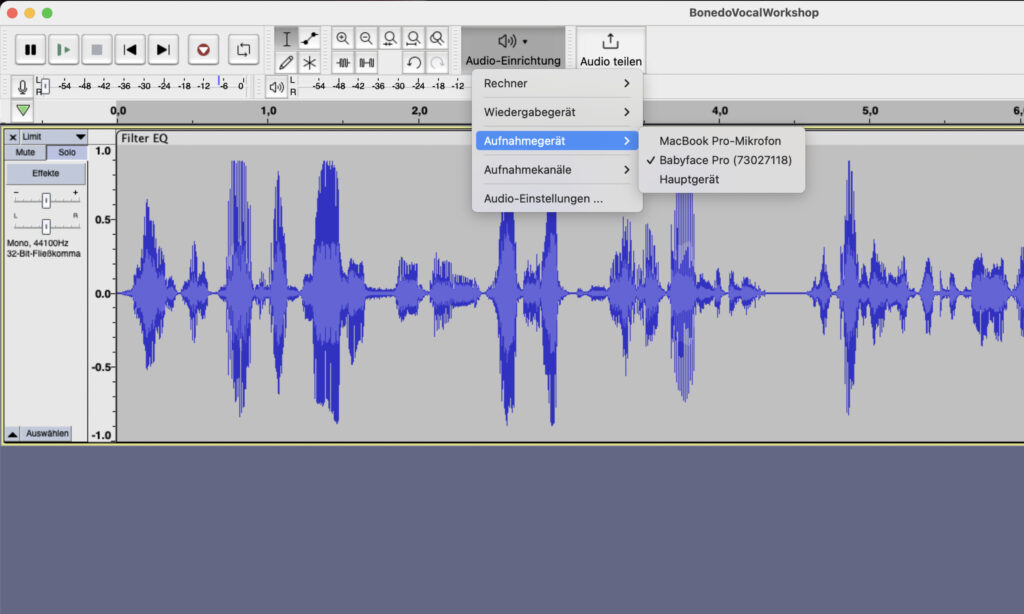
Task: Click the microphone record meter icon
Action: pos(22,86)
